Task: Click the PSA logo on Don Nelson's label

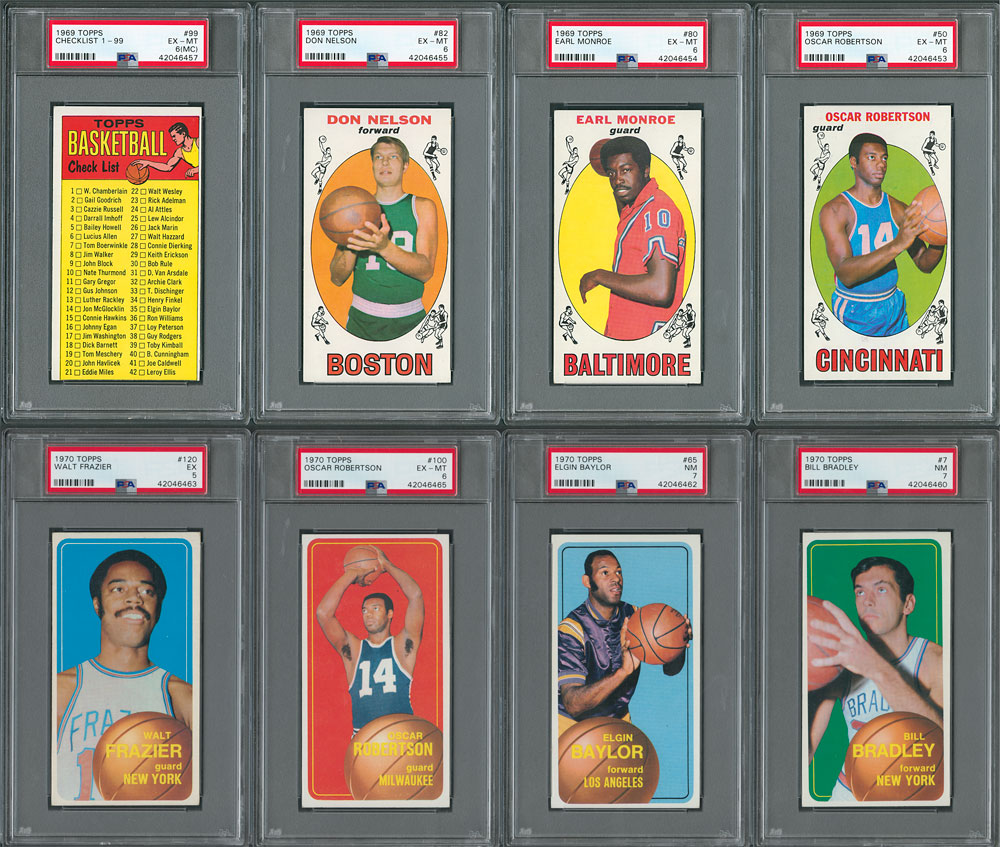Action: coord(377,59)
